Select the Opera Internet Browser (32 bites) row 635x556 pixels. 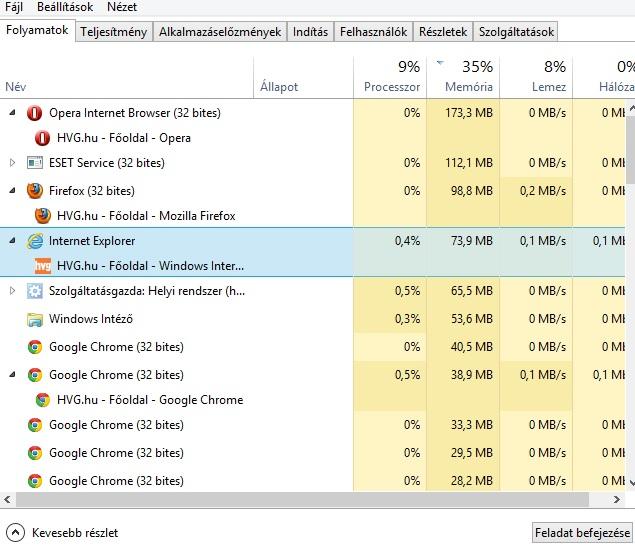[x=313, y=113]
